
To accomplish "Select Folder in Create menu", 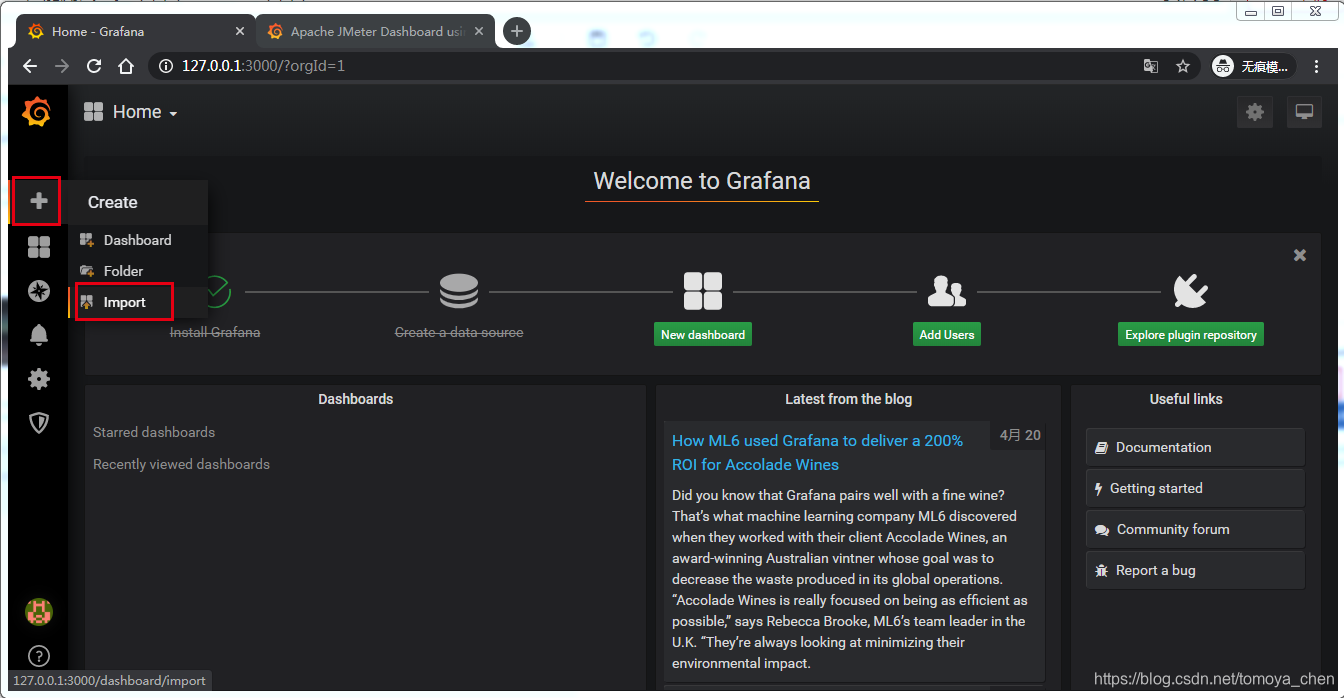I will click(x=138, y=271).
